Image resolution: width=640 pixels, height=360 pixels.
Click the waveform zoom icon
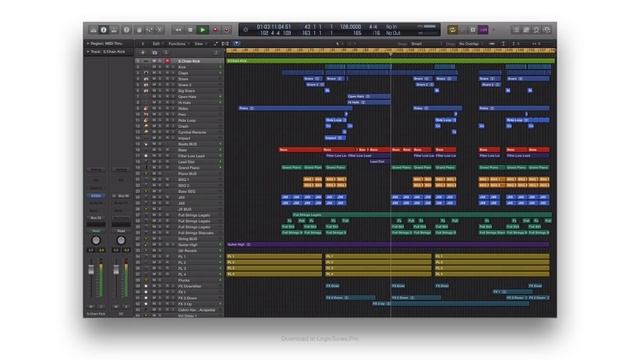click(492, 43)
